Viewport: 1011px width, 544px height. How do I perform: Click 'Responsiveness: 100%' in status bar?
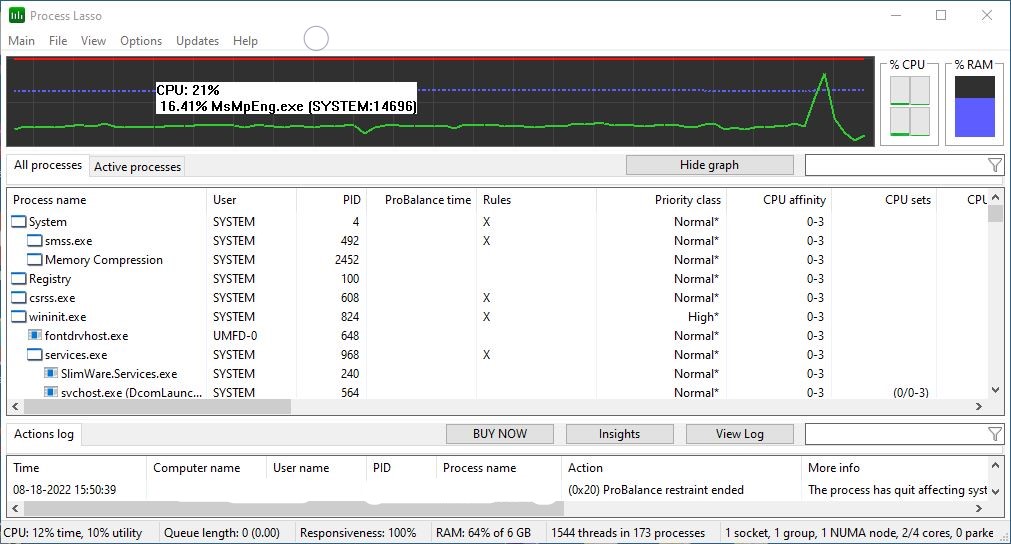(x=358, y=533)
